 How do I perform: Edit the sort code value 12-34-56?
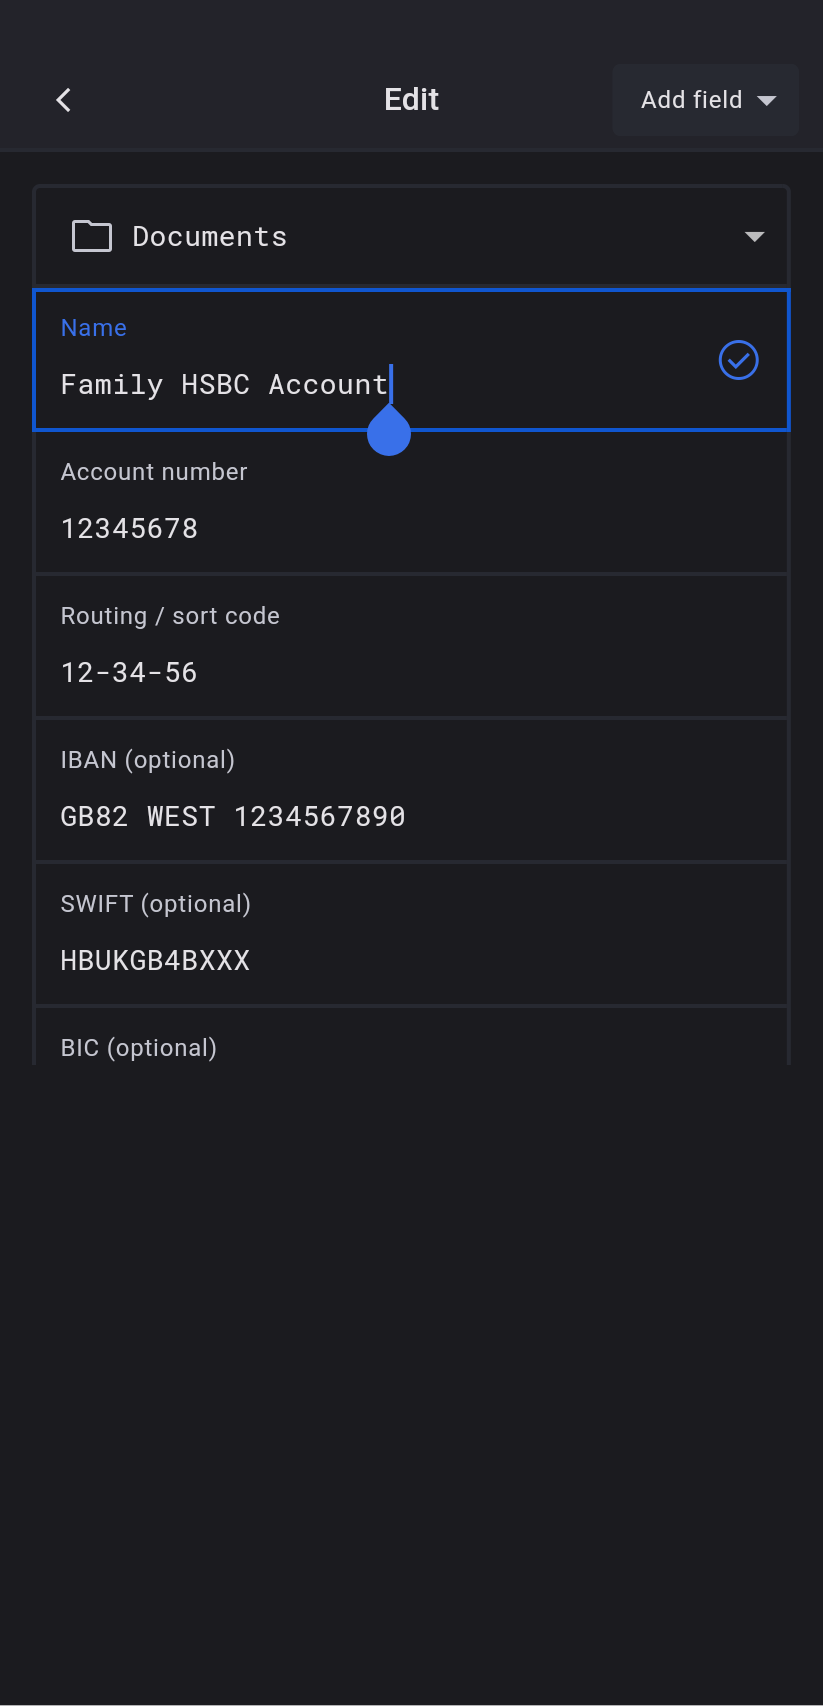click(x=129, y=673)
